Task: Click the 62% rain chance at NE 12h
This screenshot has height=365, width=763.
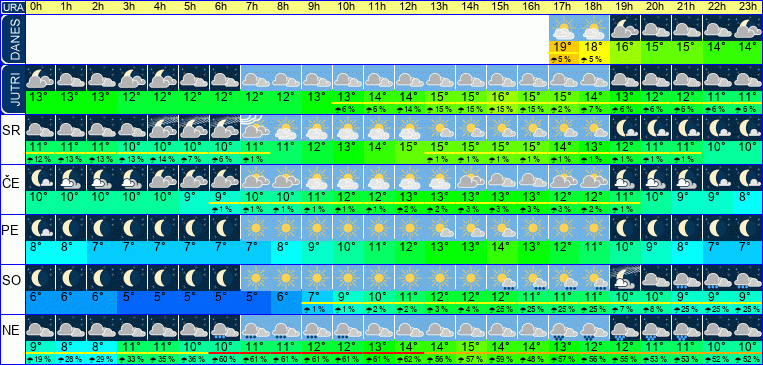Action: (x=409, y=359)
